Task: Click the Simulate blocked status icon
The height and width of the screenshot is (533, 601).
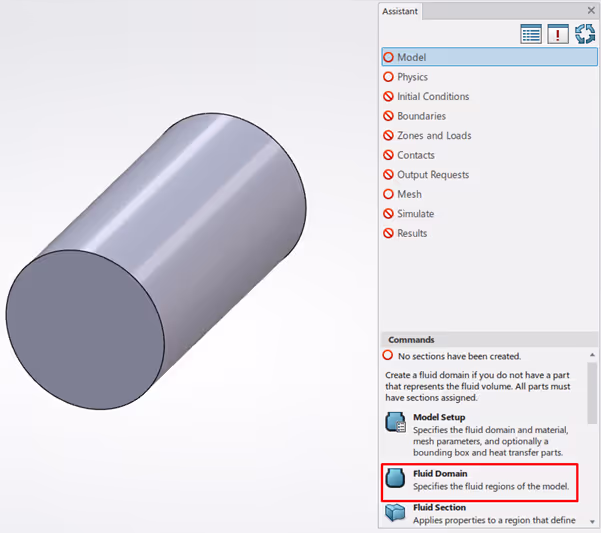Action: 388,213
